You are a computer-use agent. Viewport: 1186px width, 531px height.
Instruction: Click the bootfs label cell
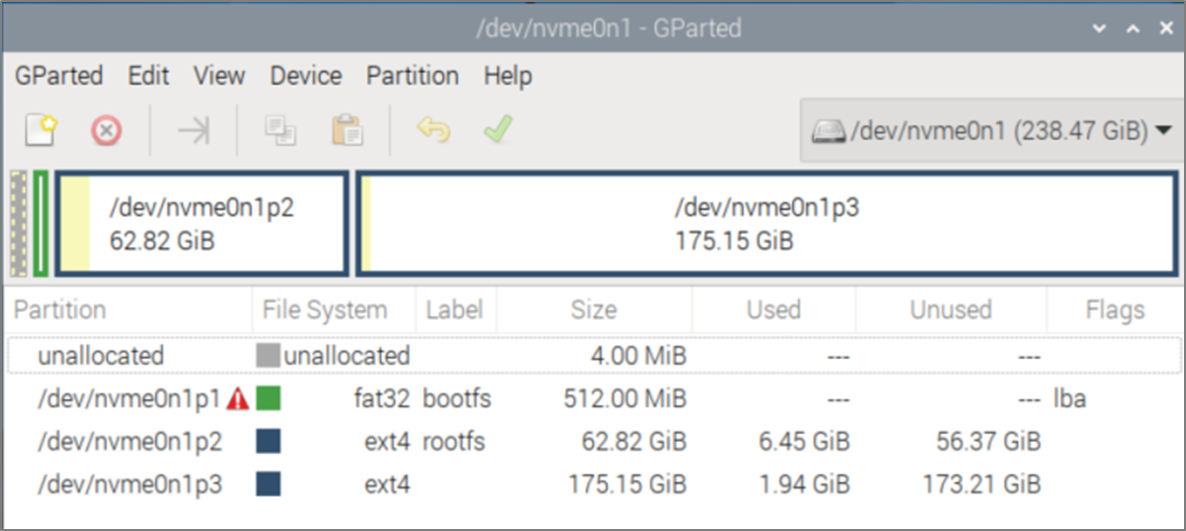[x=457, y=399]
